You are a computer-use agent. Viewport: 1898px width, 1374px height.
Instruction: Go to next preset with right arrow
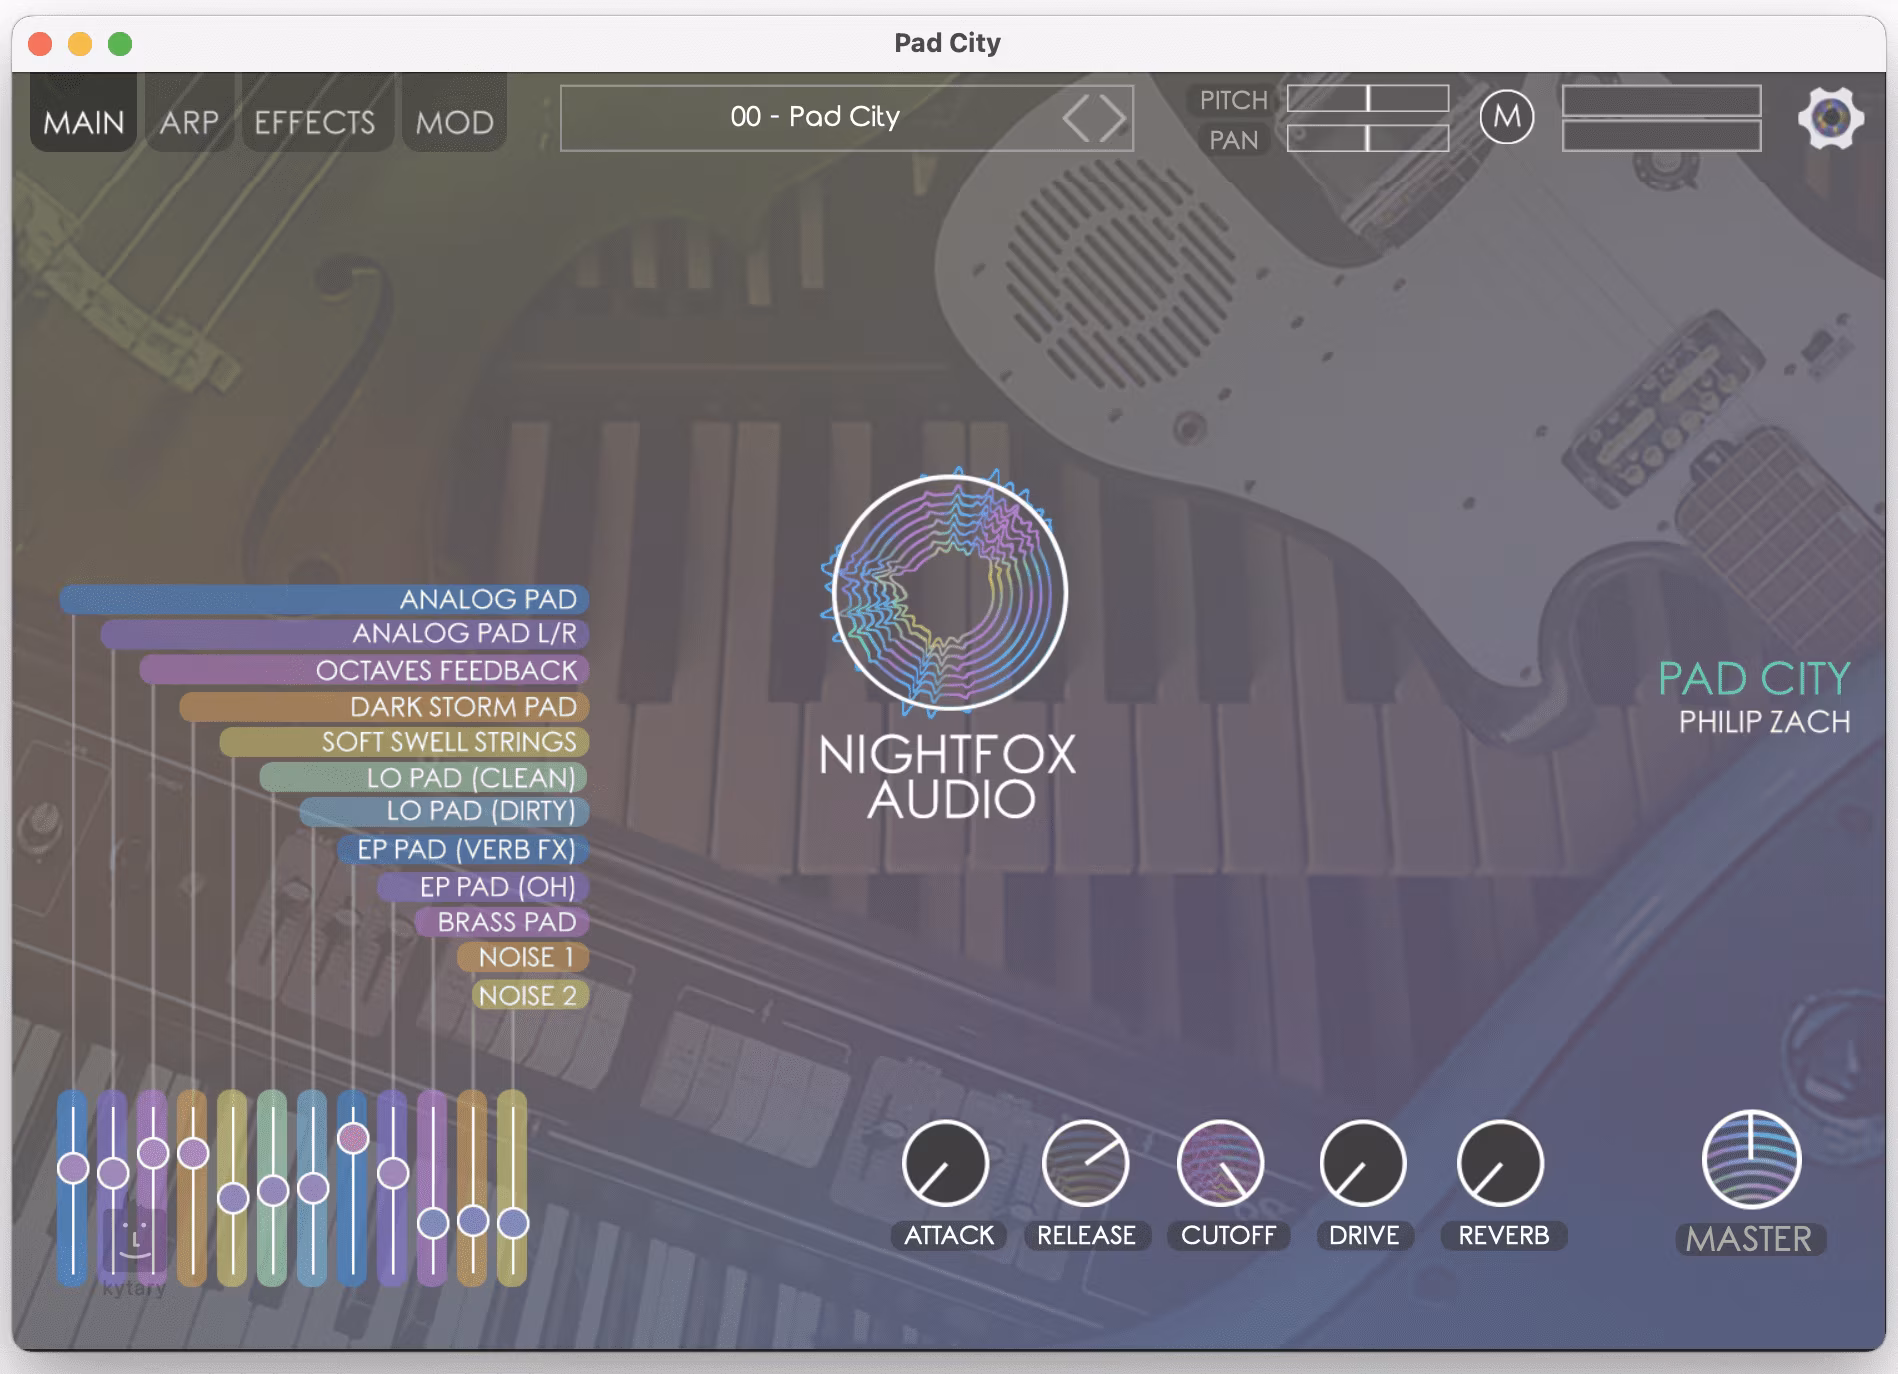(x=1113, y=118)
